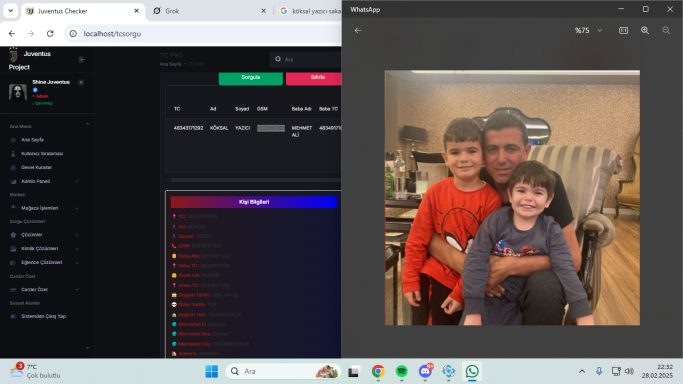
Task: Click the Ara search field in the page
Action: [306, 59]
